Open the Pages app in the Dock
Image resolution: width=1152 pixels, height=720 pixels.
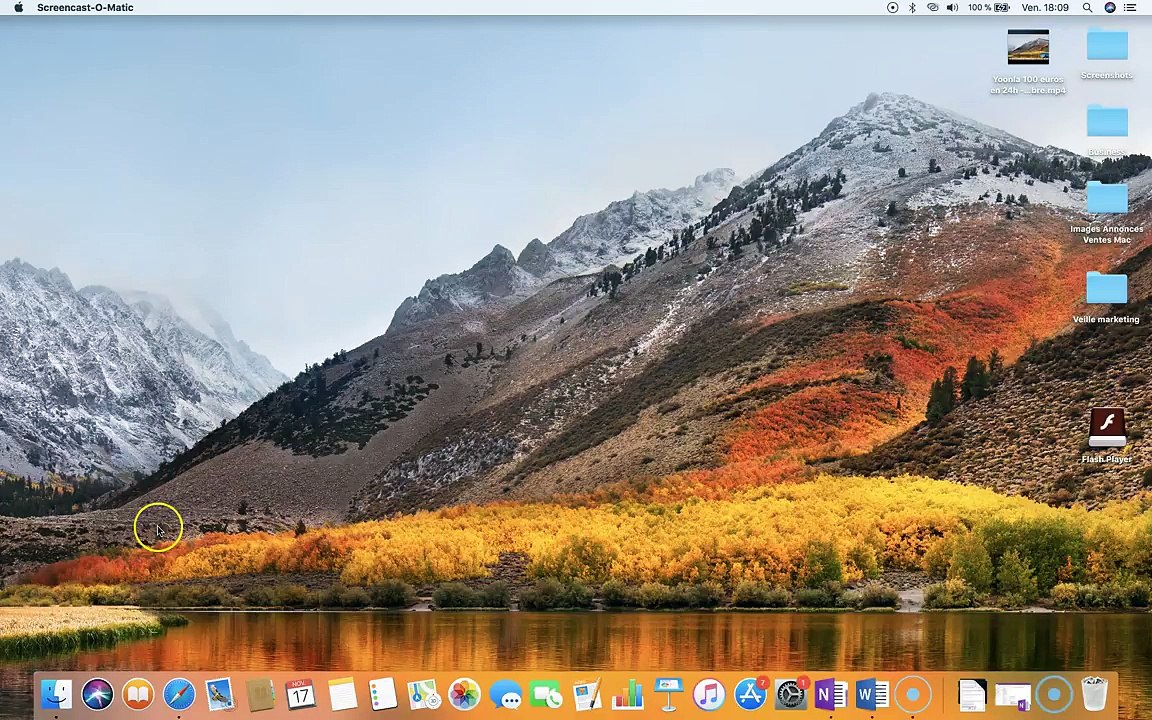587,694
